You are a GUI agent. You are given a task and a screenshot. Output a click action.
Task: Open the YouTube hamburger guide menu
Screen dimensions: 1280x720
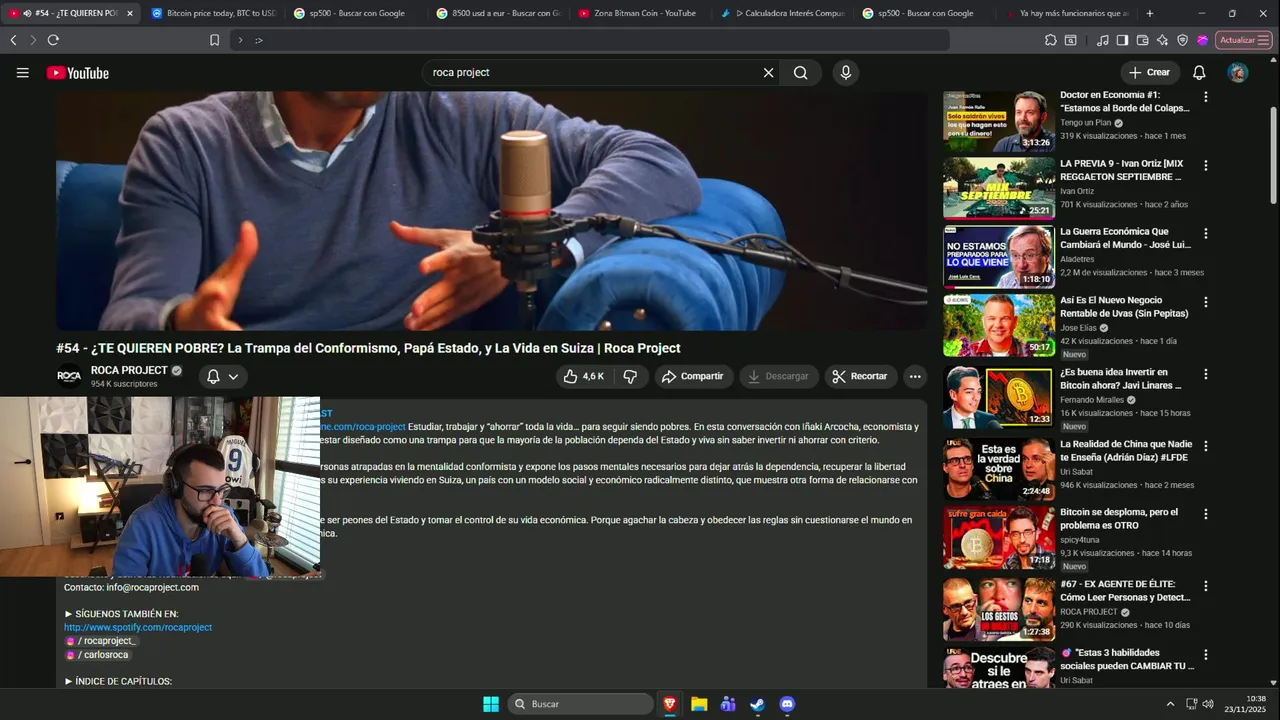[22, 73]
